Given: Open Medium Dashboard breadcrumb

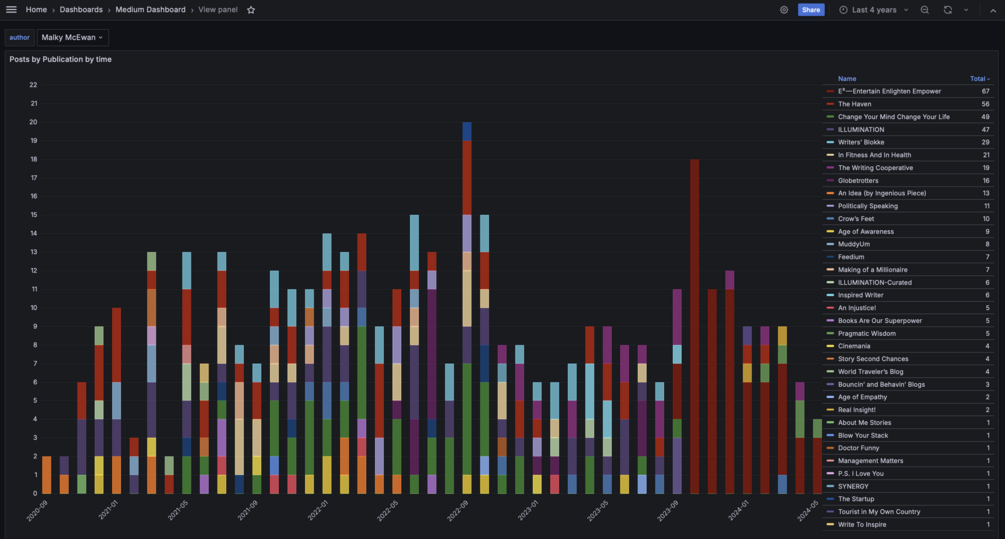Looking at the screenshot, I should [151, 10].
